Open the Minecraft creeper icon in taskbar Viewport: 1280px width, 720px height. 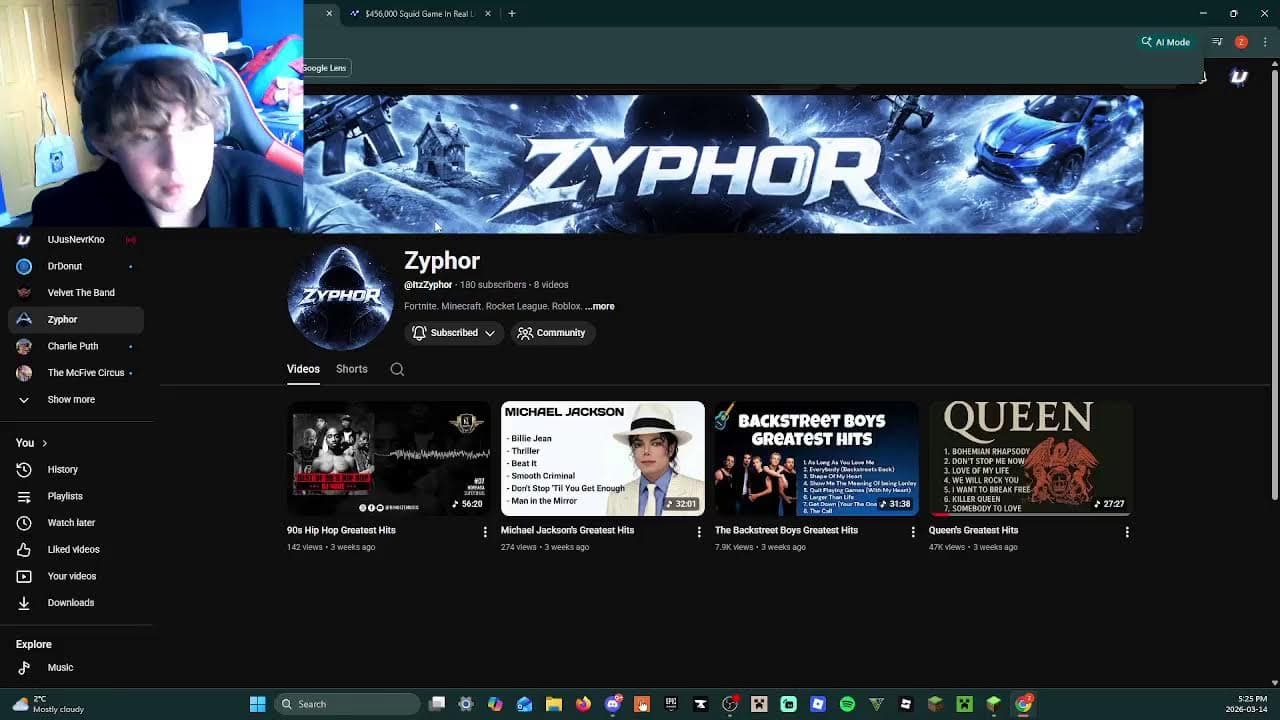(x=964, y=704)
